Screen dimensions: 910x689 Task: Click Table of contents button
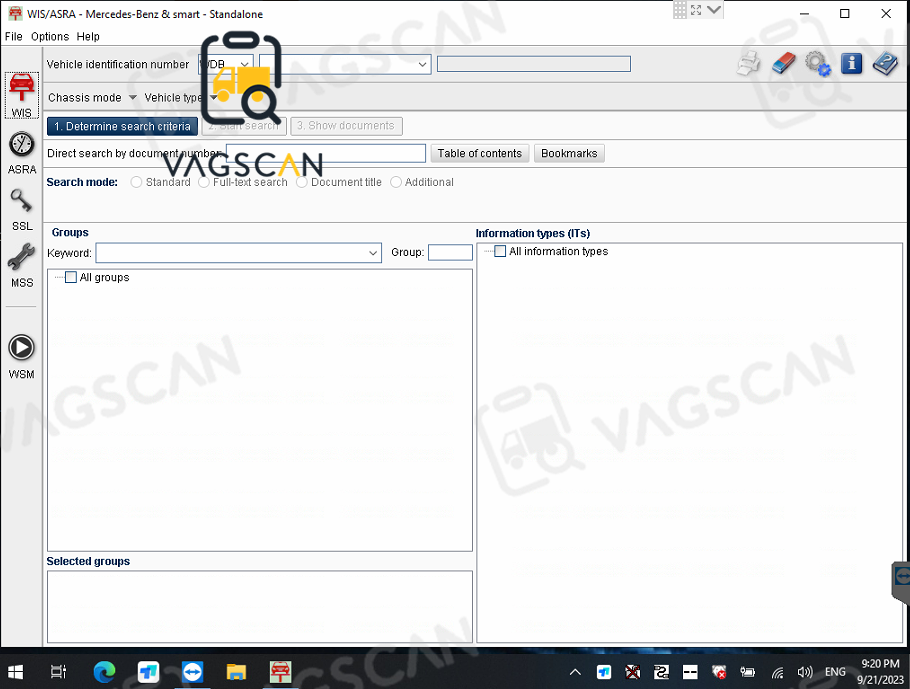coord(480,153)
